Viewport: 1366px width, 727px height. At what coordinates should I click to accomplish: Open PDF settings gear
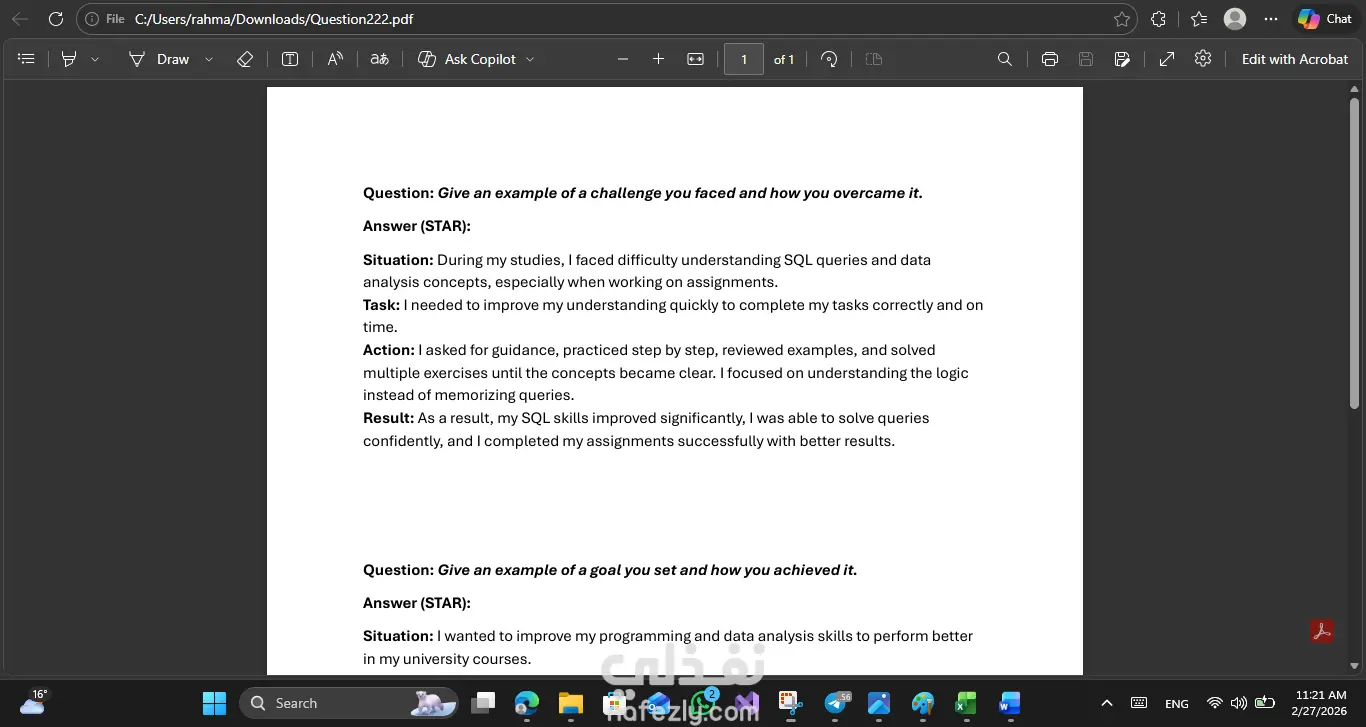[1203, 59]
